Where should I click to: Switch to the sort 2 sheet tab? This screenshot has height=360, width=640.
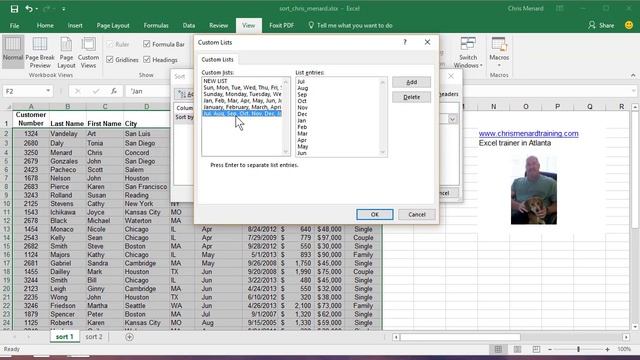point(94,337)
